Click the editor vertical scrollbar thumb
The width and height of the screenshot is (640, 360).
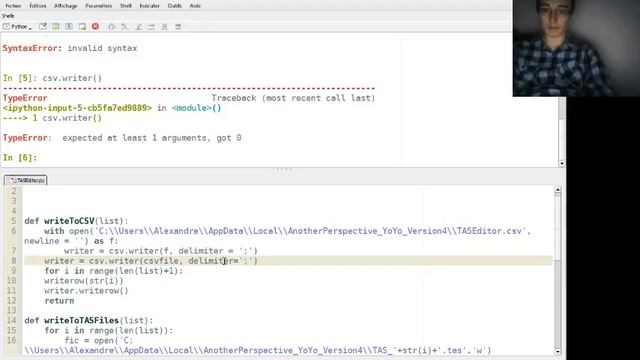[x=558, y=229]
